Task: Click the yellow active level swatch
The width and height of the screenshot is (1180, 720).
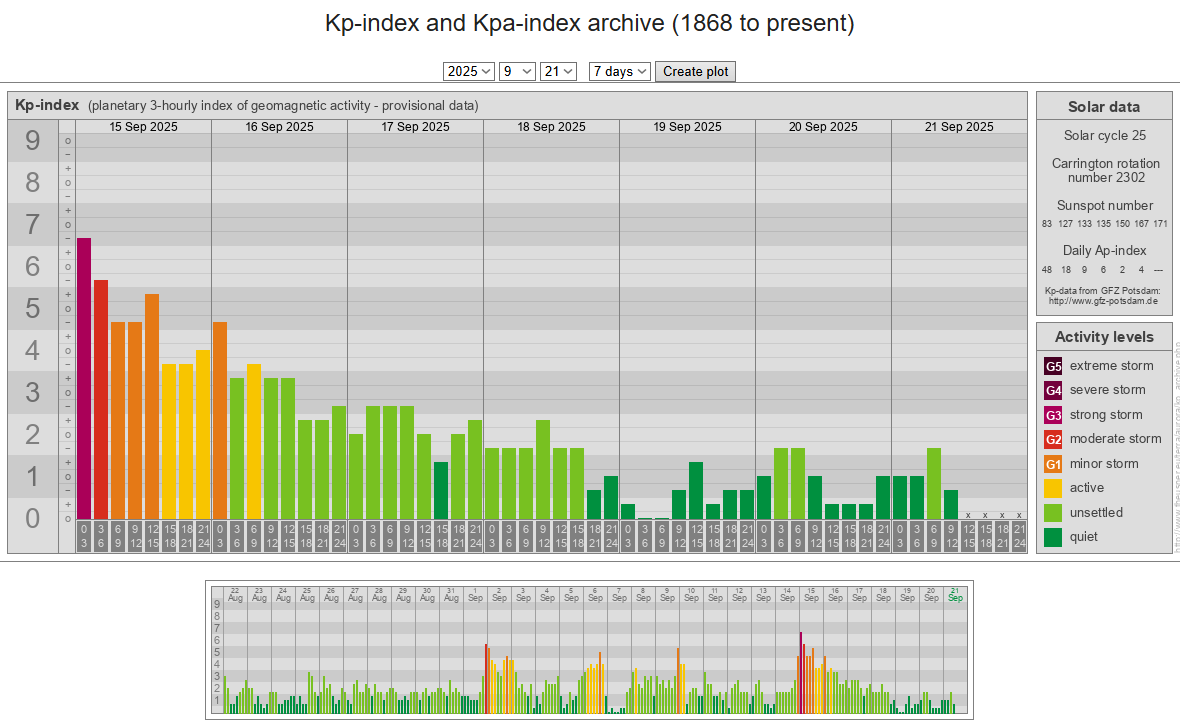Action: point(1053,488)
